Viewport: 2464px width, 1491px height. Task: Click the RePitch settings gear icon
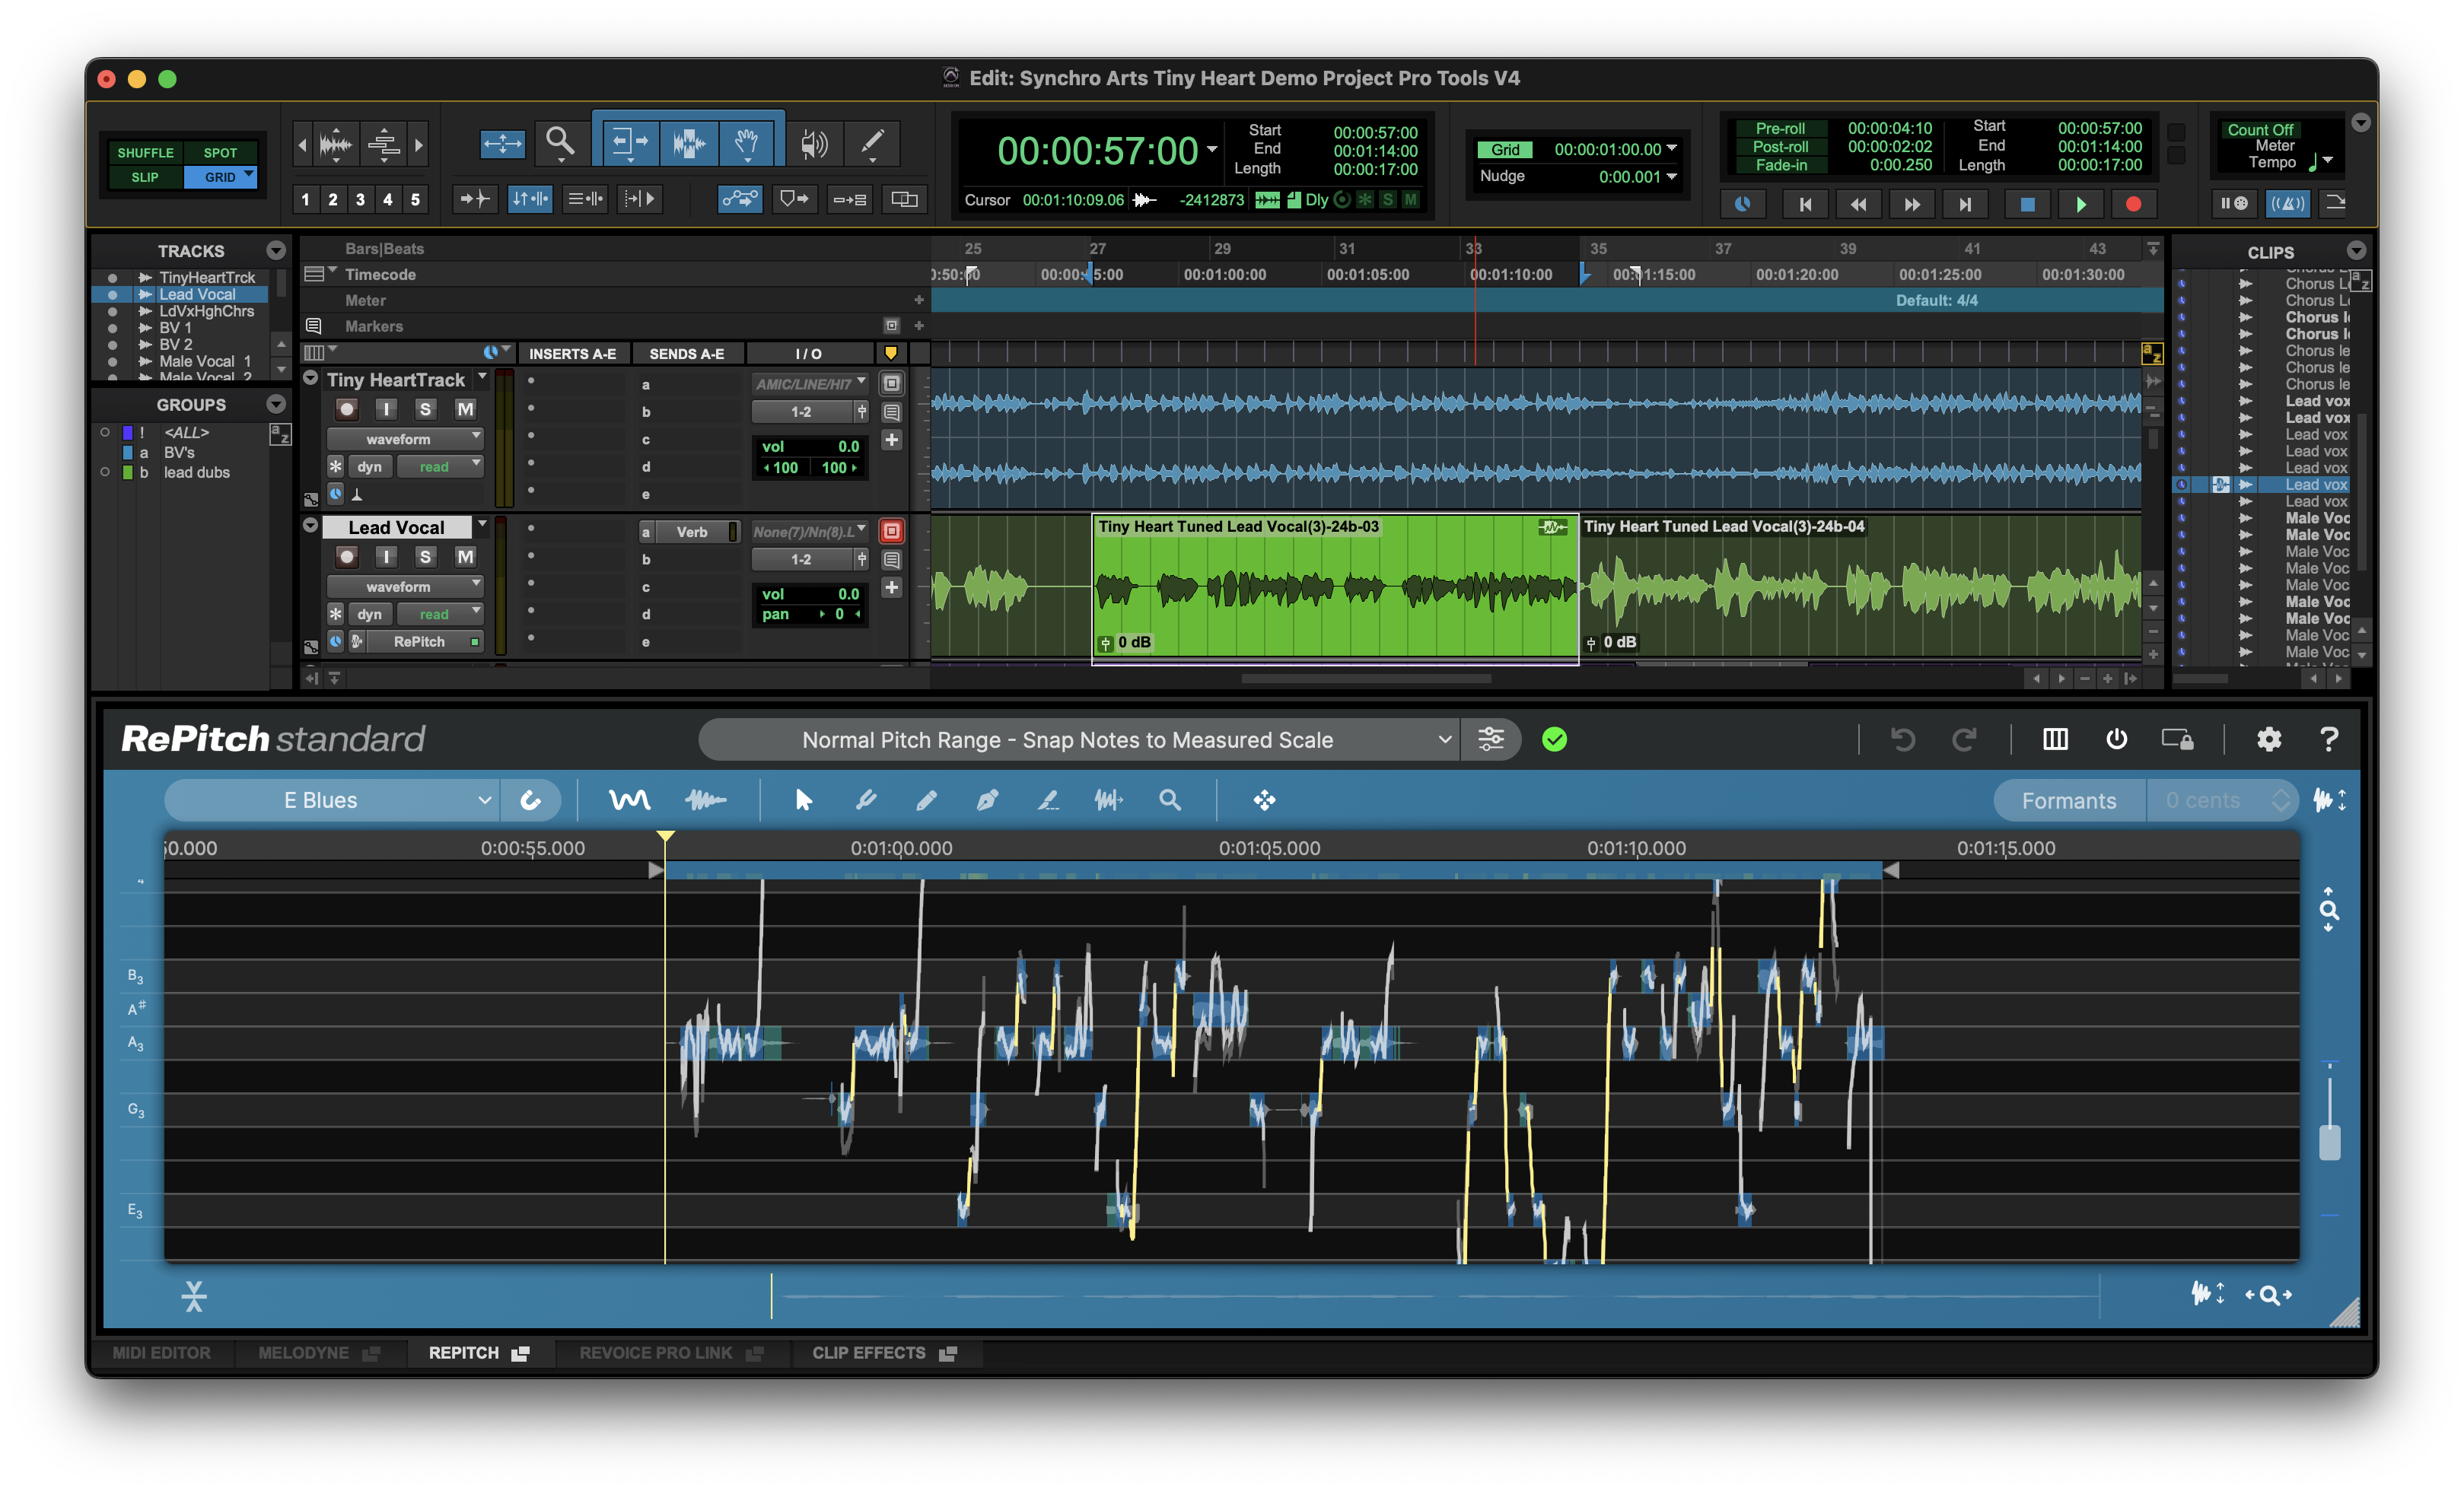[x=2269, y=739]
